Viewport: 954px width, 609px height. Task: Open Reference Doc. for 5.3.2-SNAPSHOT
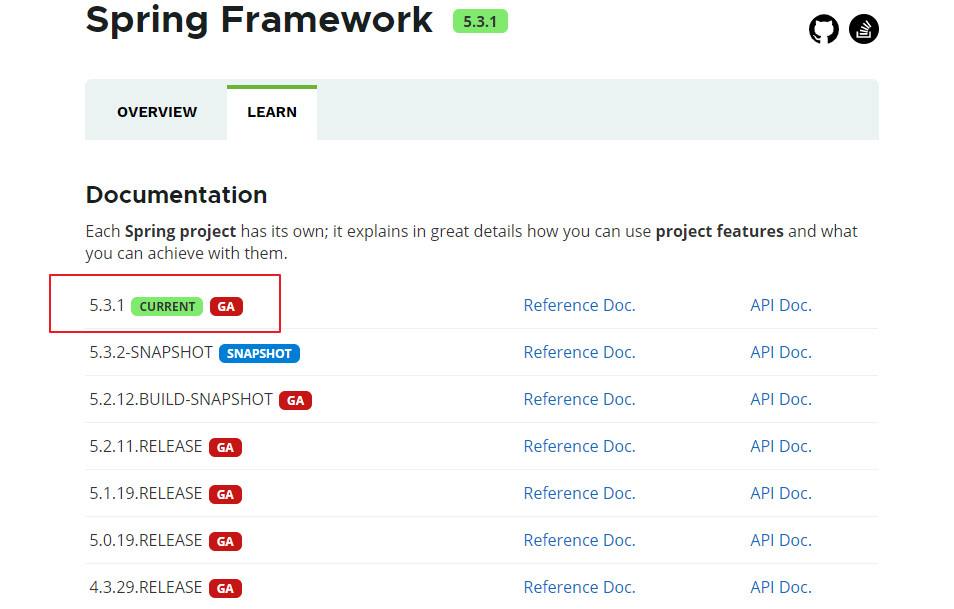coord(579,352)
